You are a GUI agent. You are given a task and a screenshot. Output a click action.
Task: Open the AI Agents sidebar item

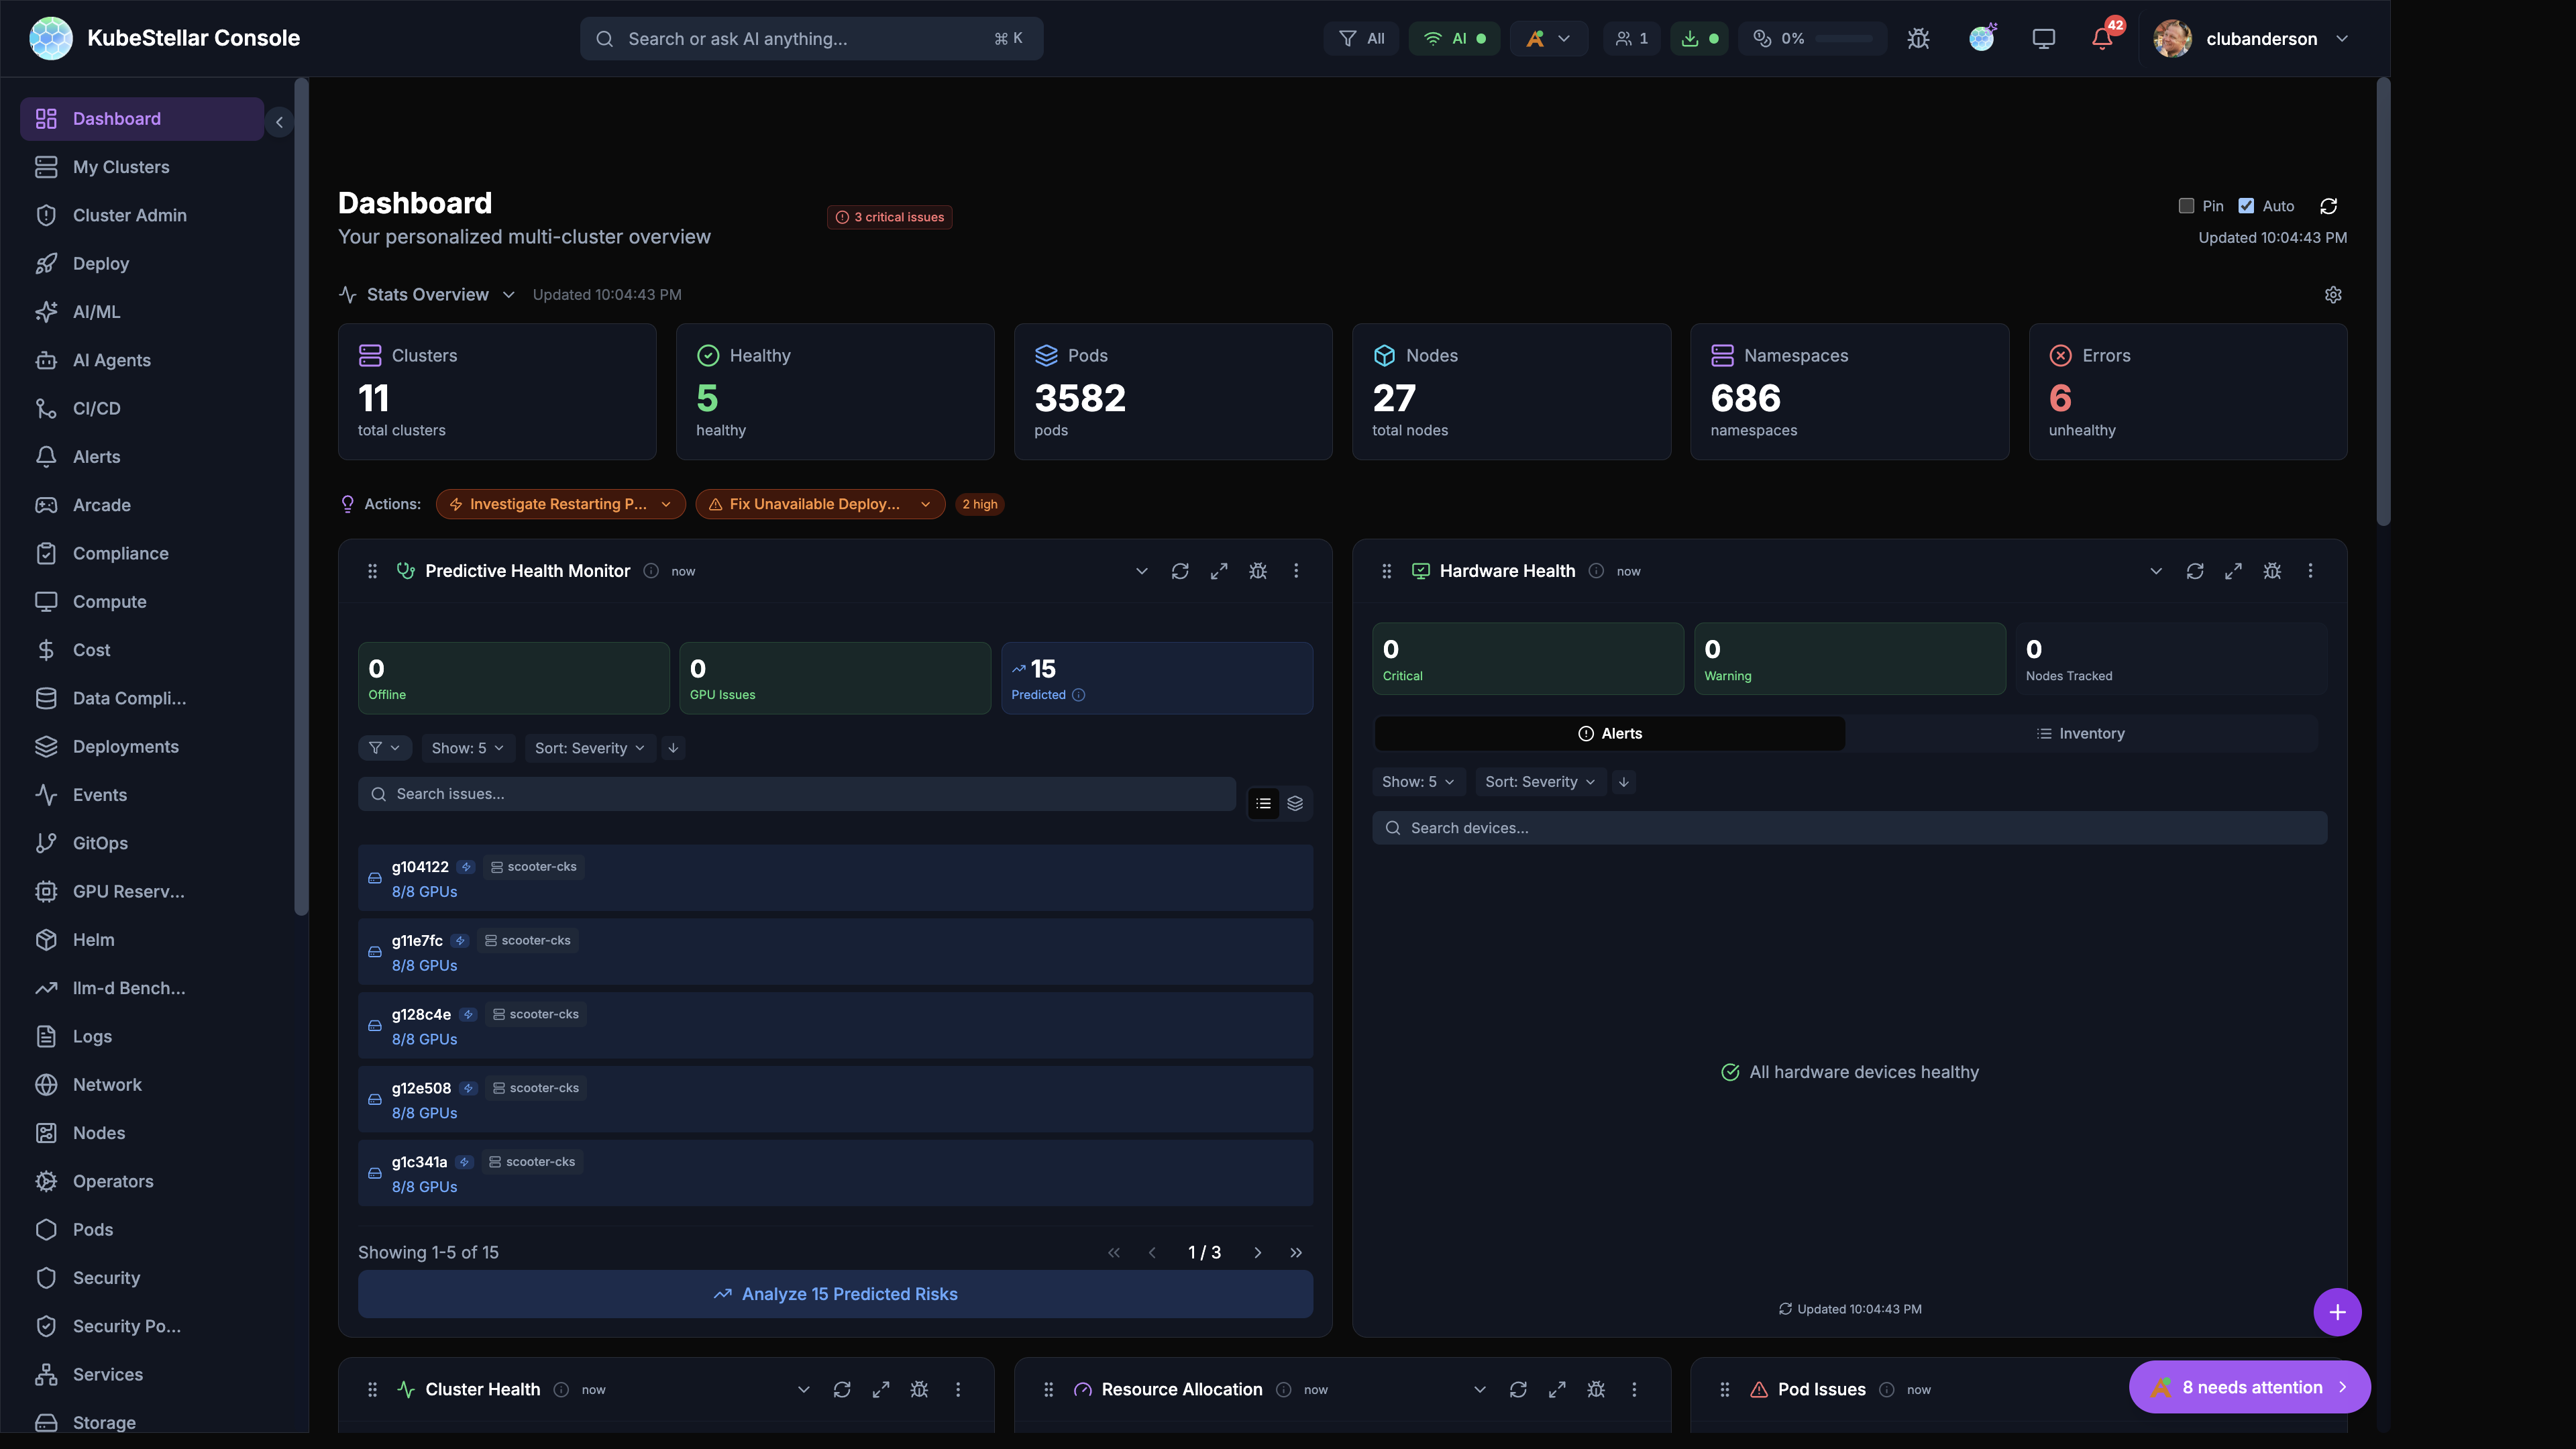[x=112, y=360]
